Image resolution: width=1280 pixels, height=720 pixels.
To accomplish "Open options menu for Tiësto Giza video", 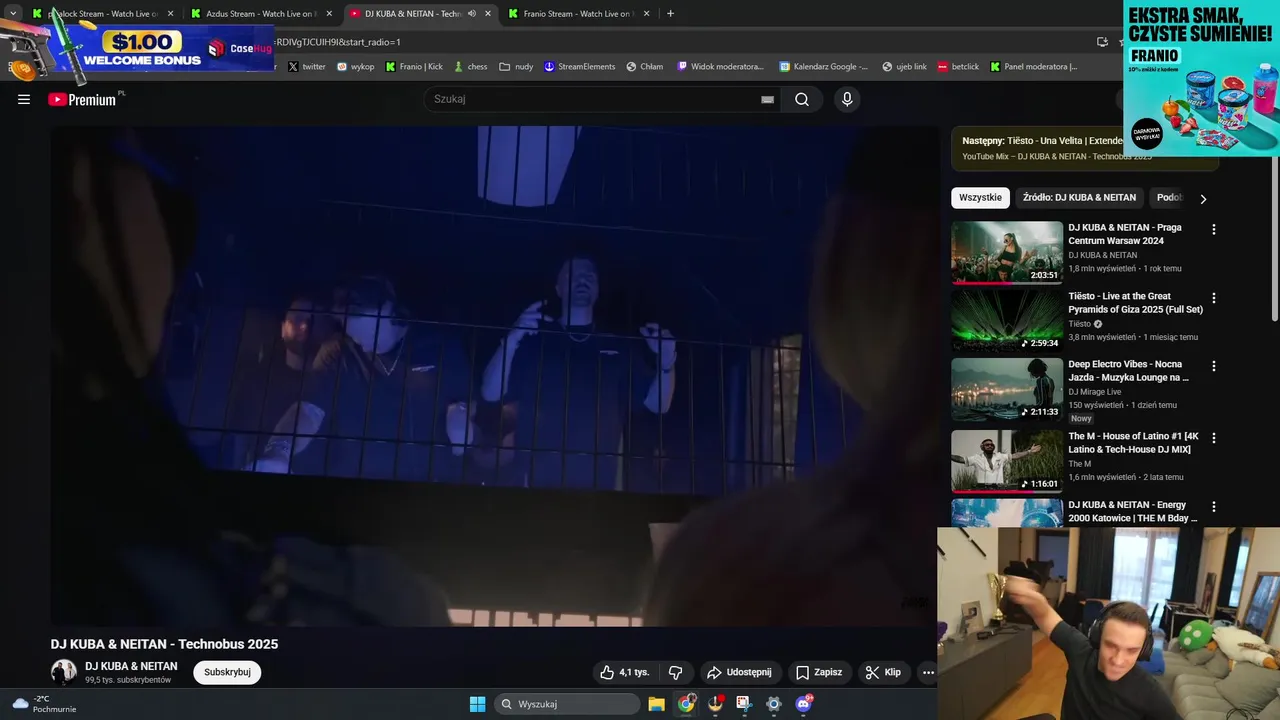I will point(1214,298).
